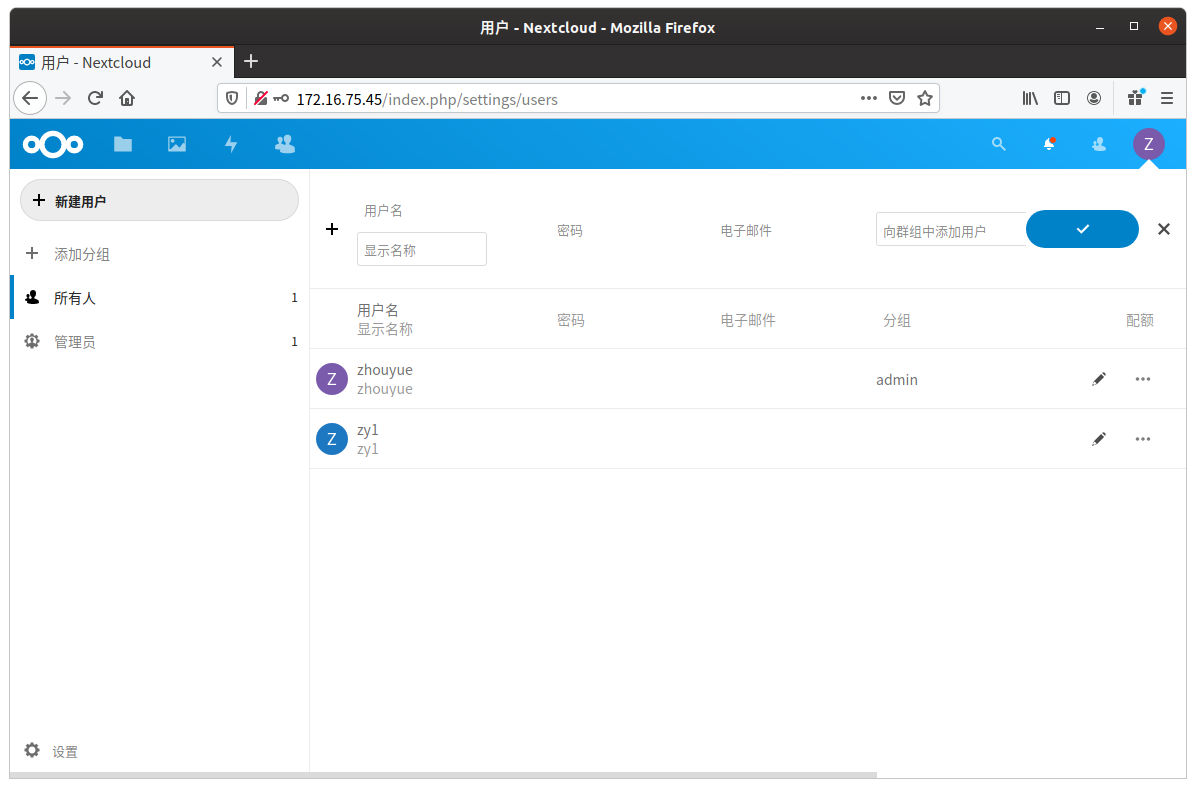Open the Activity lightning icon
Screen dimensions: 1196x788
230,144
